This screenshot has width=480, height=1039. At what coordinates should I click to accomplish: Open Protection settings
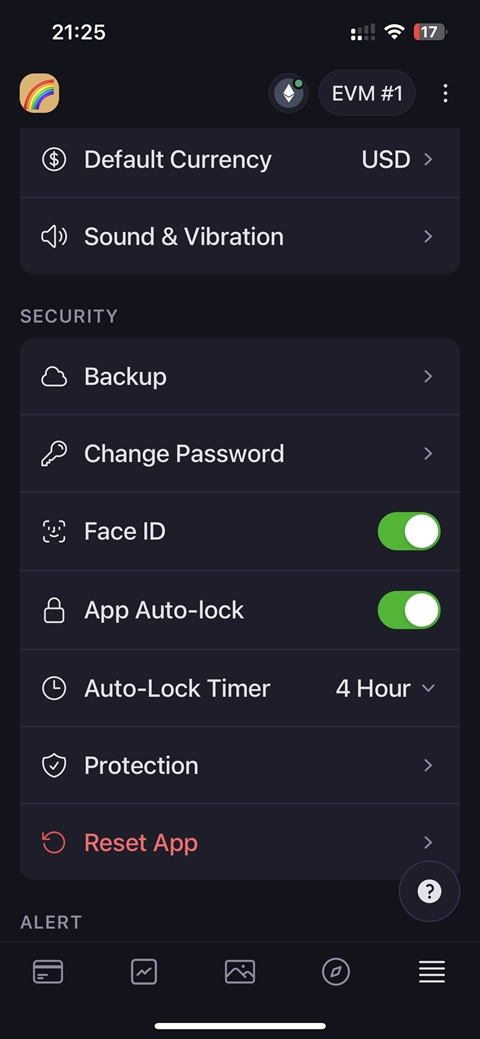(240, 765)
